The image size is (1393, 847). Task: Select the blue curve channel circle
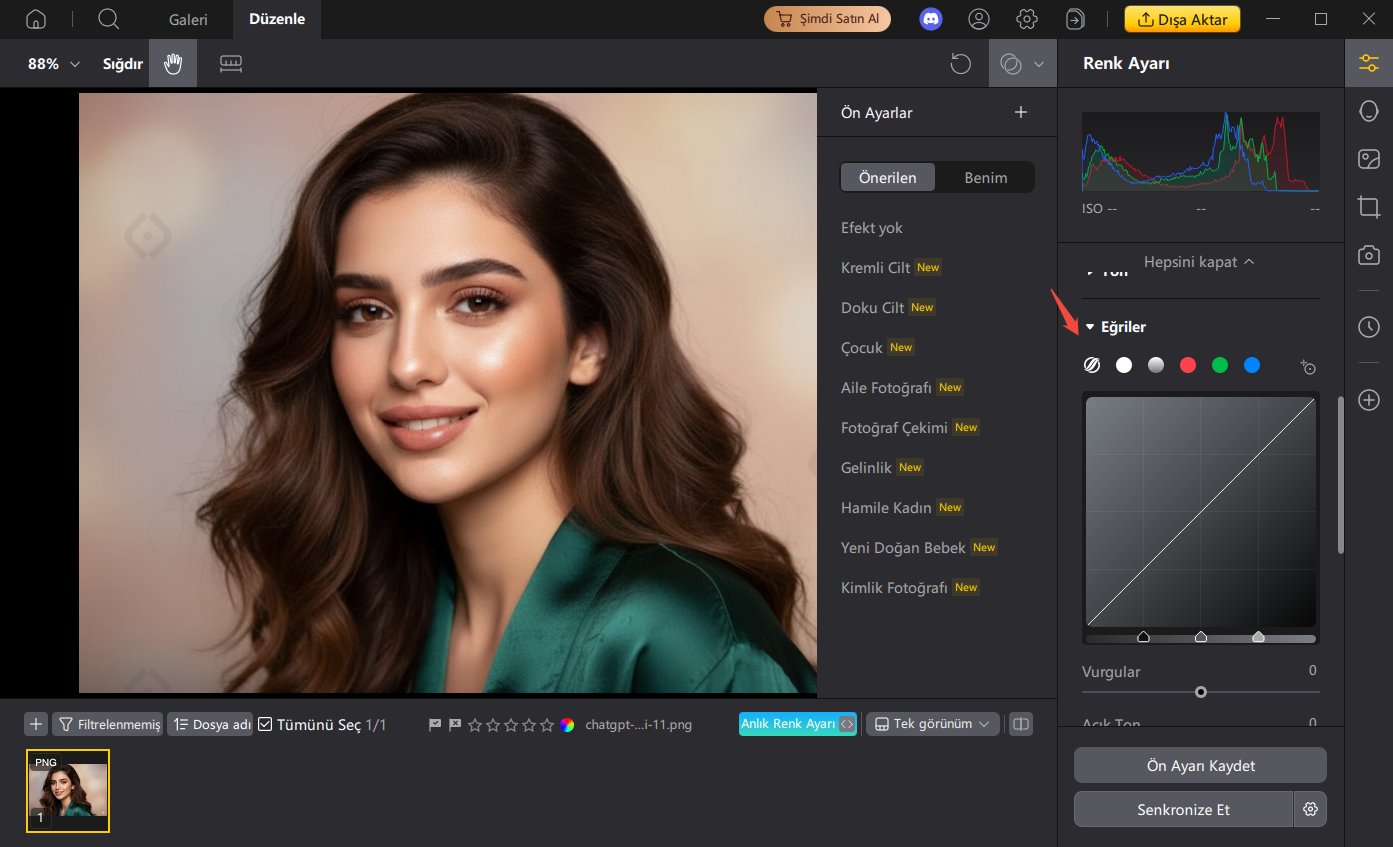tap(1251, 365)
